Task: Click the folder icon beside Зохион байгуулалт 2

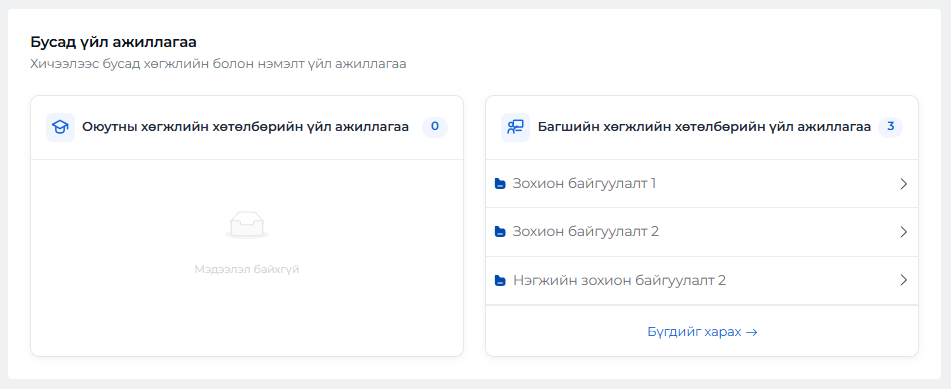Action: tap(500, 232)
